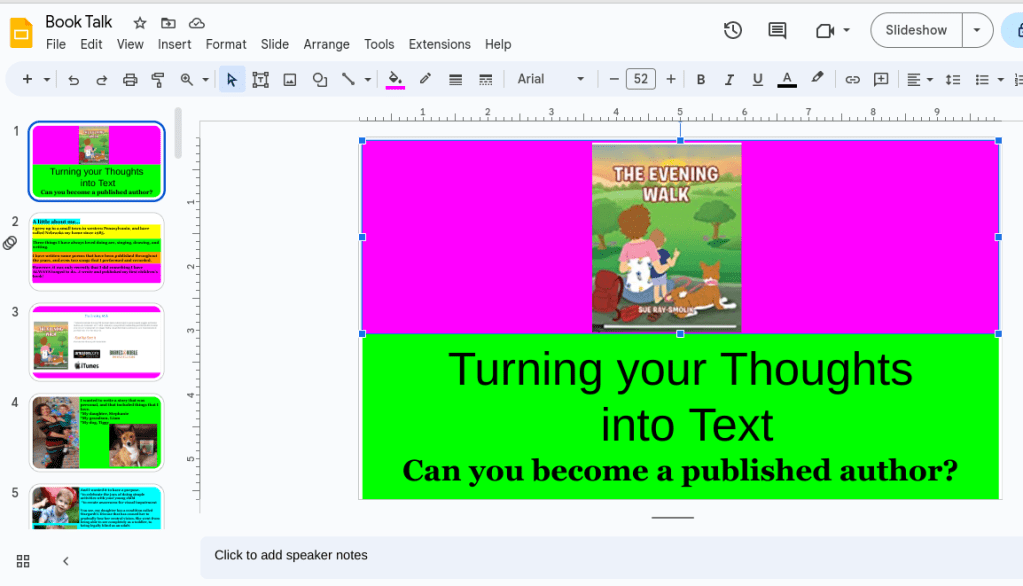Toggle underline formatting

[757, 80]
